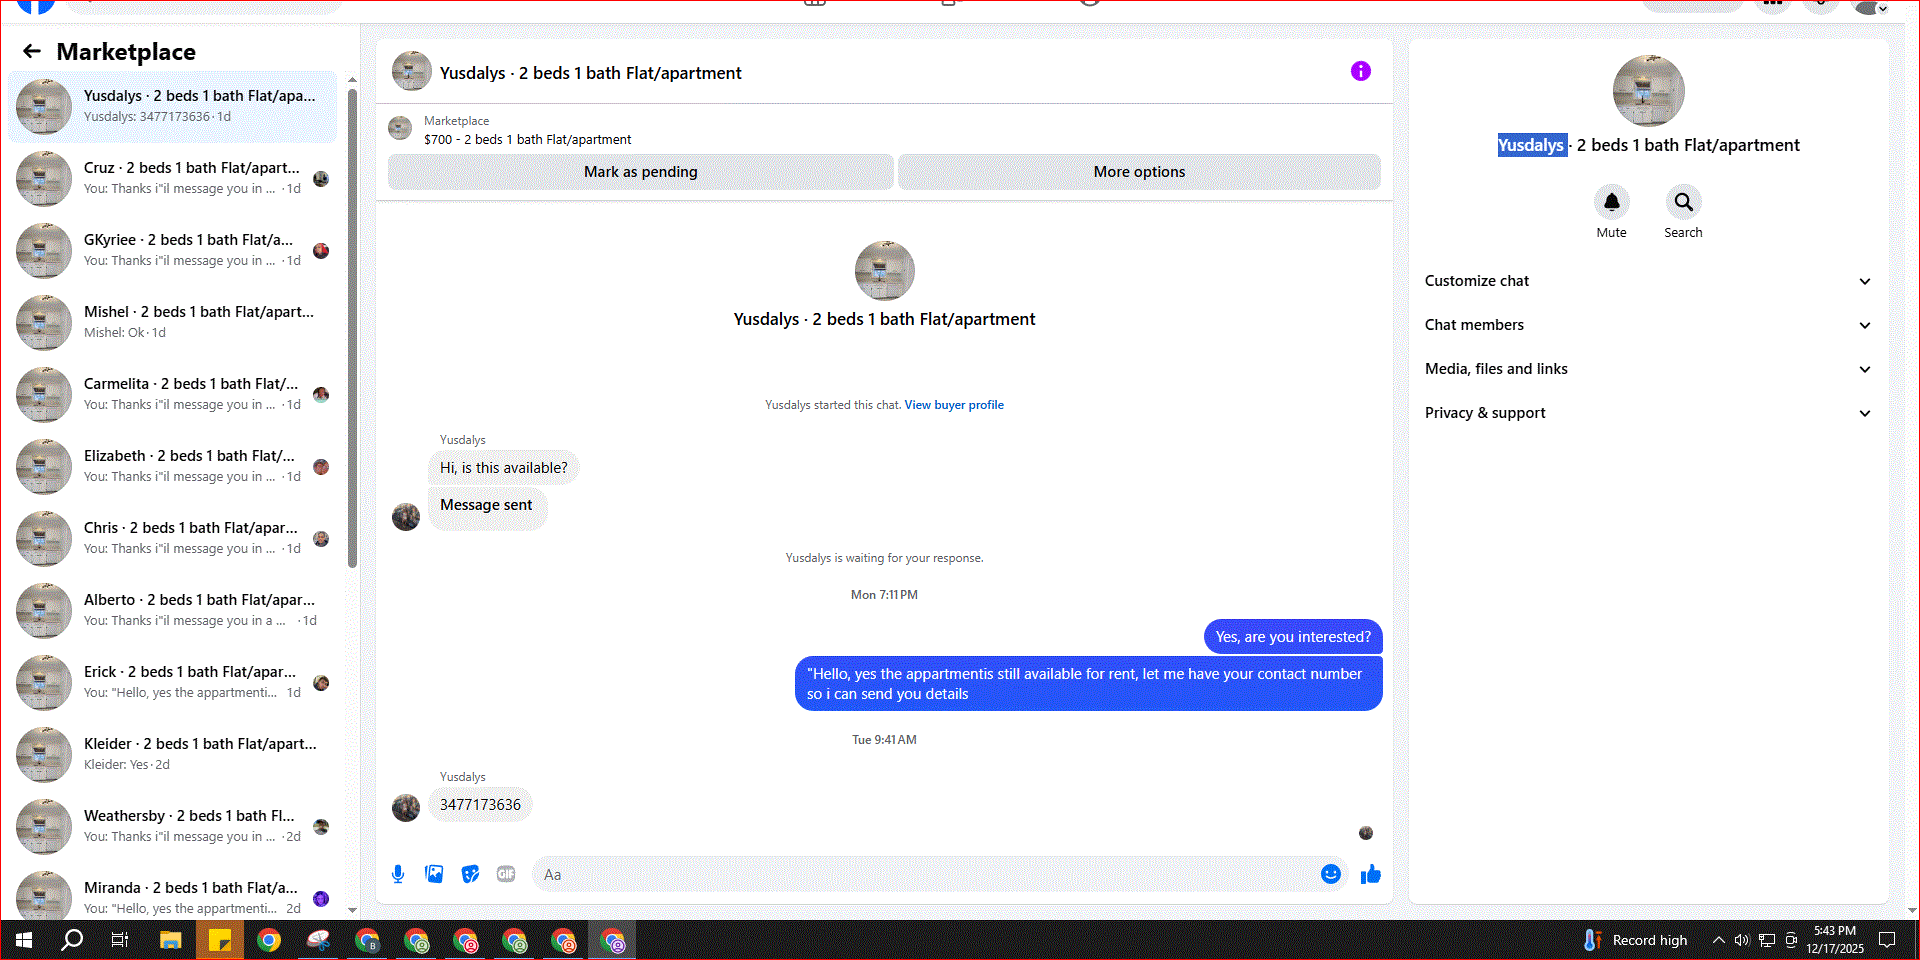Send a voice clip microphone icon

(x=398, y=874)
